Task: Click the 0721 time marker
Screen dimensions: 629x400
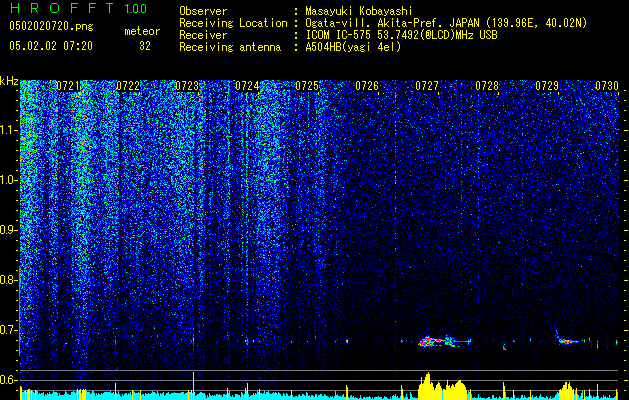Action: 68,86
